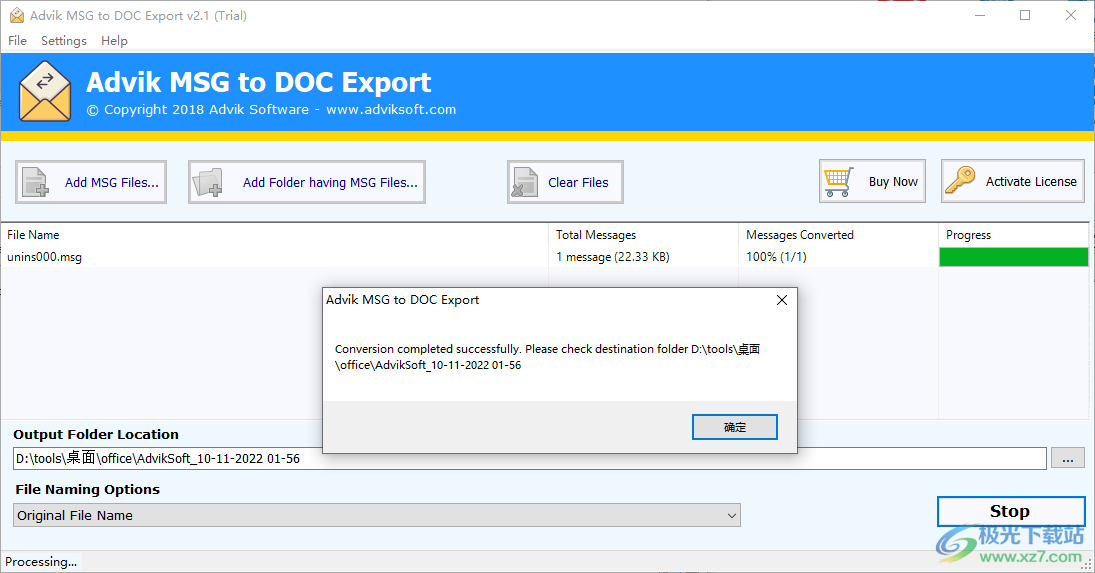This screenshot has width=1095, height=573.
Task: Minimize the Advik application window
Action: (980, 15)
